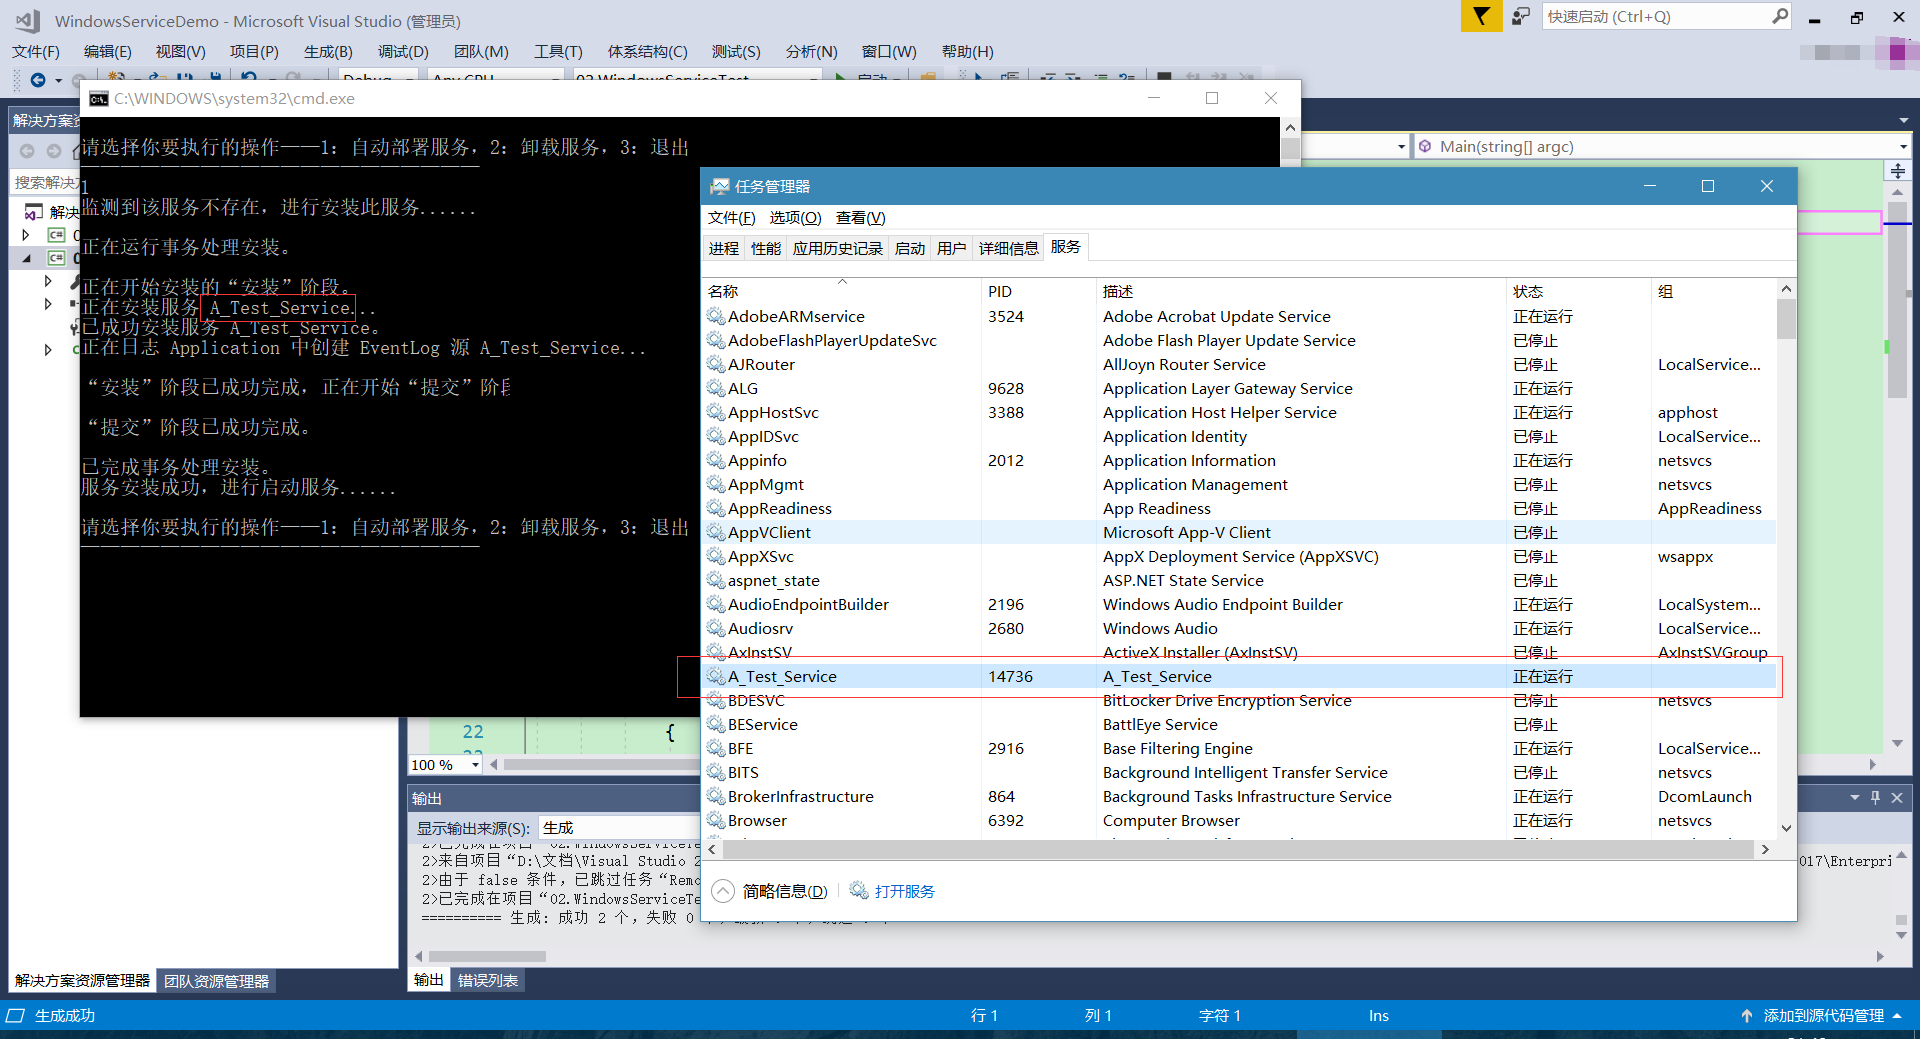Open the document tab overflow dropdown arrow
Viewport: 1920px width, 1039px height.
[1903, 120]
